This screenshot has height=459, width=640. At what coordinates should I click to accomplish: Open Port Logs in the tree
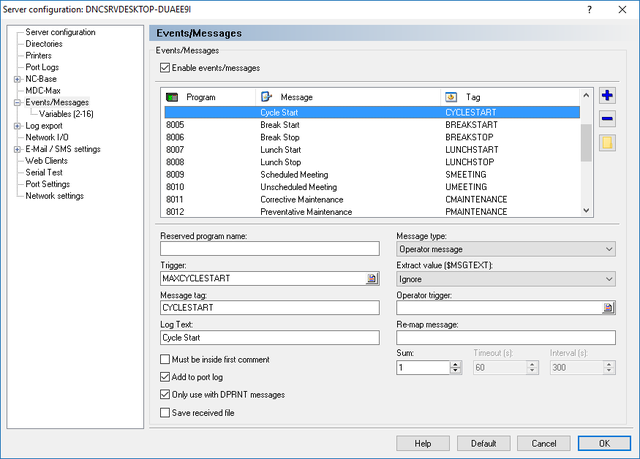pyautogui.click(x=42, y=67)
